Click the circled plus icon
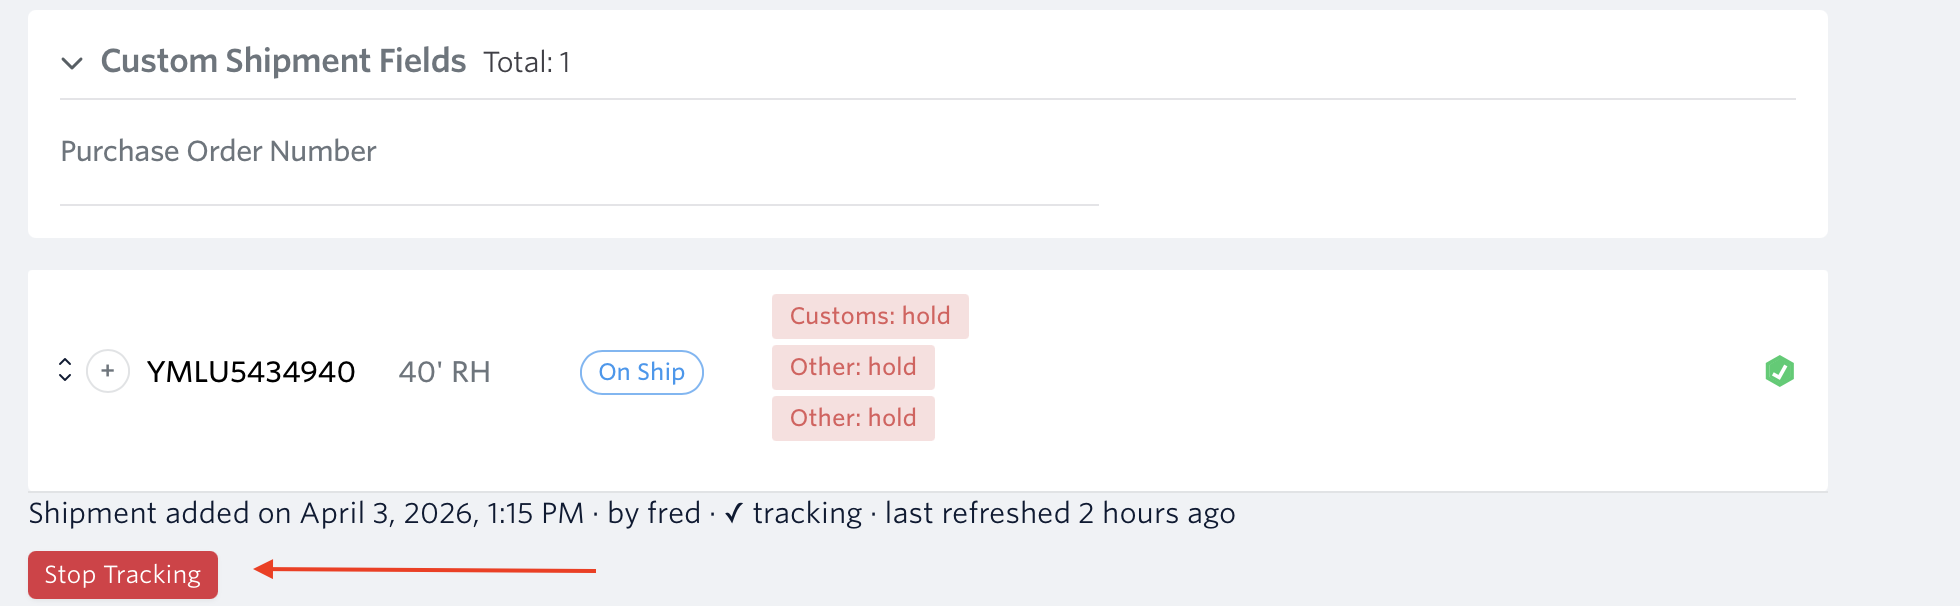The image size is (1960, 606). (x=108, y=371)
